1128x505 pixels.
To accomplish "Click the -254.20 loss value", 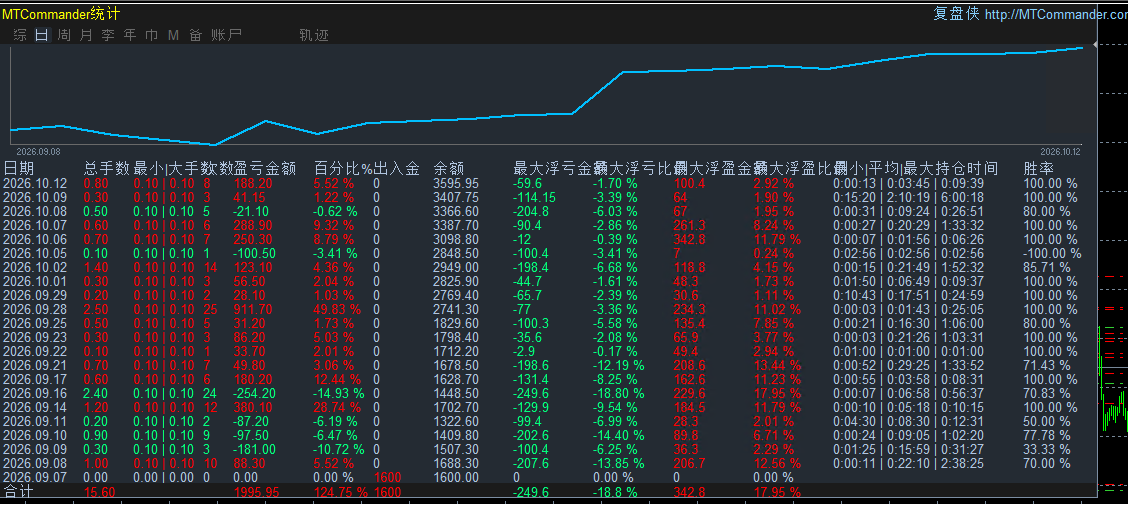I will coord(253,393).
